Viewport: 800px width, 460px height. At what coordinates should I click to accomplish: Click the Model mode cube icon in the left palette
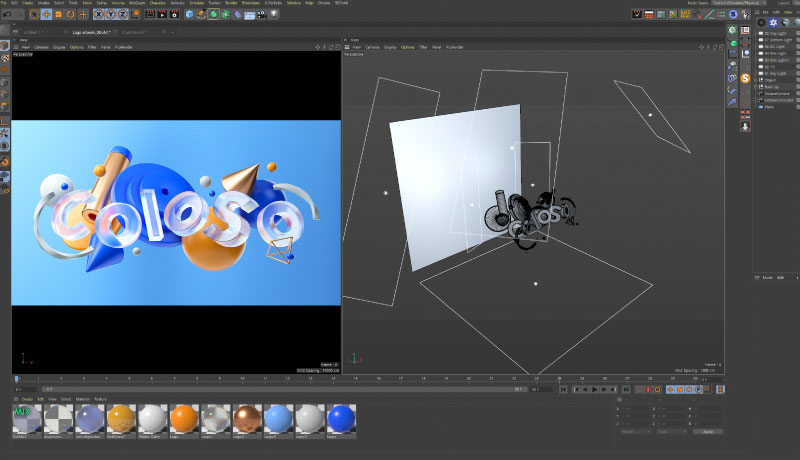pyautogui.click(x=5, y=45)
